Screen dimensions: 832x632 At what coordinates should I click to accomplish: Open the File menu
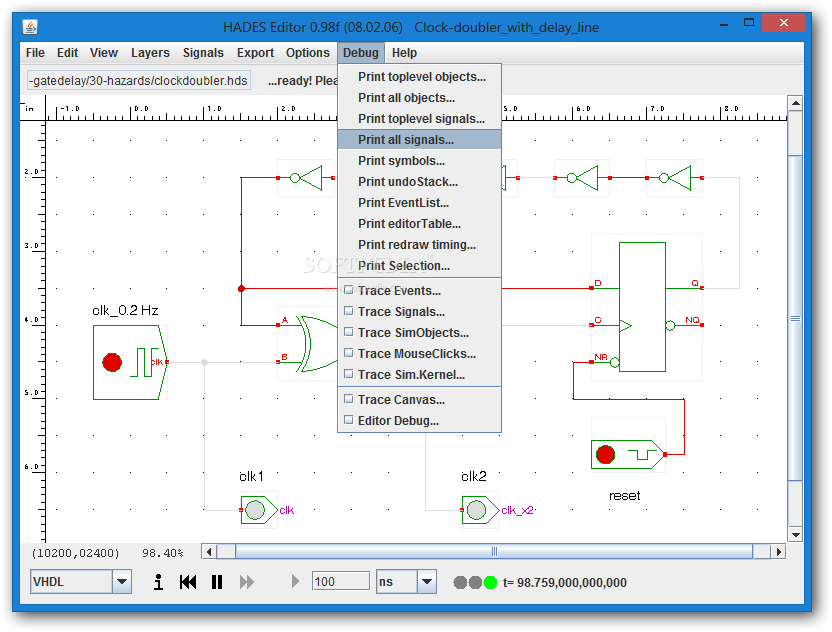(x=35, y=53)
